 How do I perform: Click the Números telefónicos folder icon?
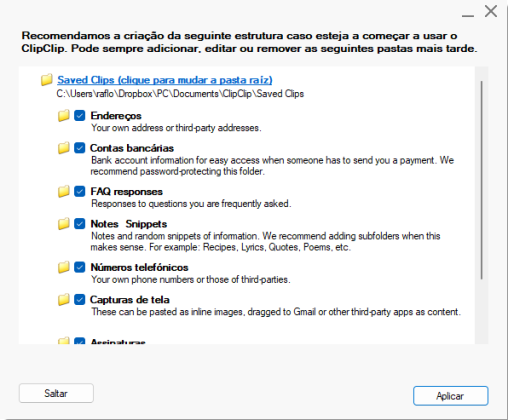(x=63, y=267)
